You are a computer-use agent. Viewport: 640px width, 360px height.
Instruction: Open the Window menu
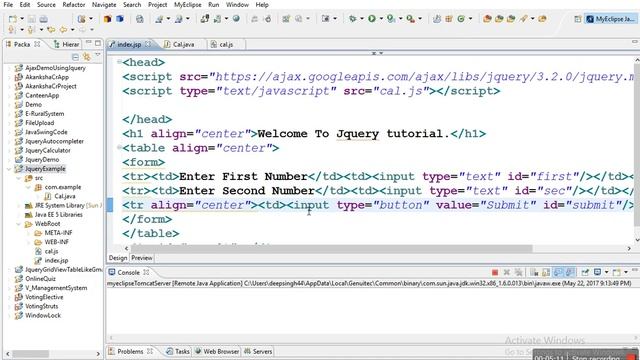237,5
